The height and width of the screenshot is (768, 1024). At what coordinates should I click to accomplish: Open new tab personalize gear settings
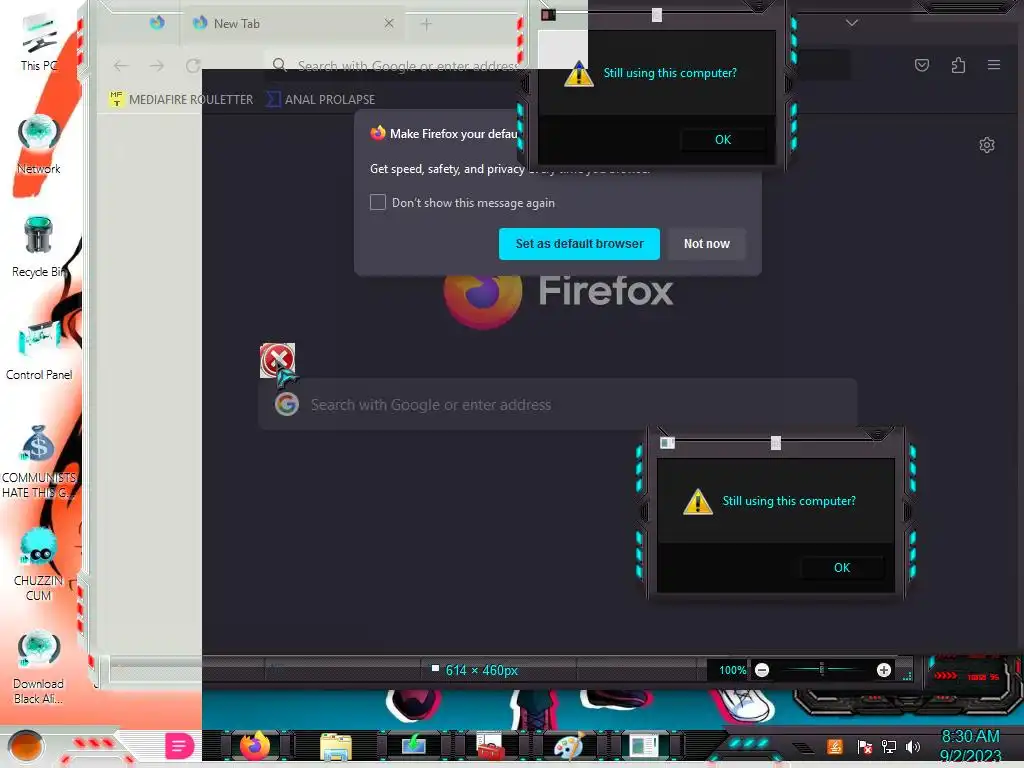pos(987,145)
